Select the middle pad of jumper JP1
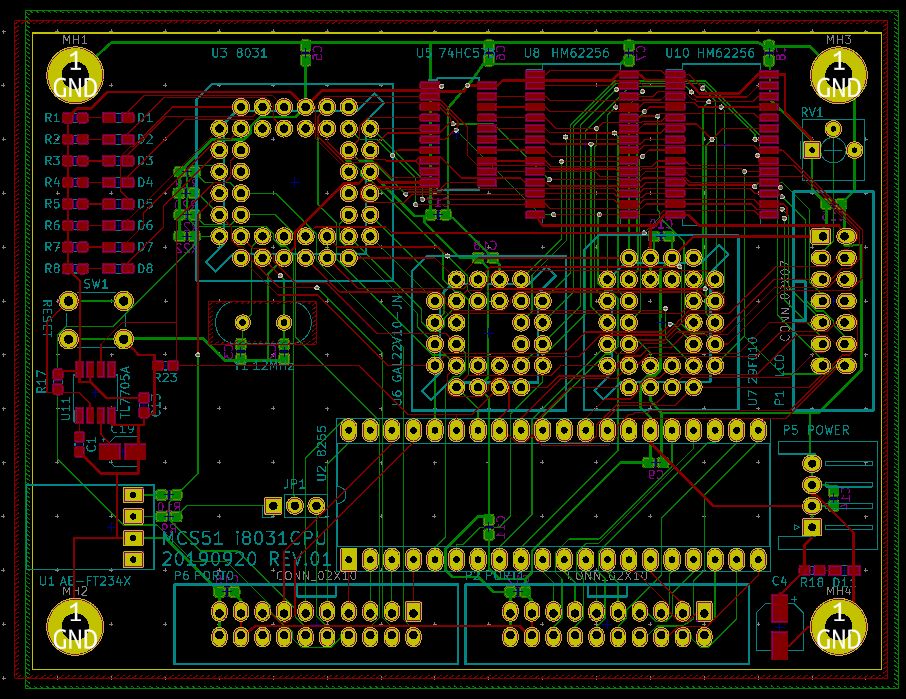The image size is (906, 699). [295, 507]
